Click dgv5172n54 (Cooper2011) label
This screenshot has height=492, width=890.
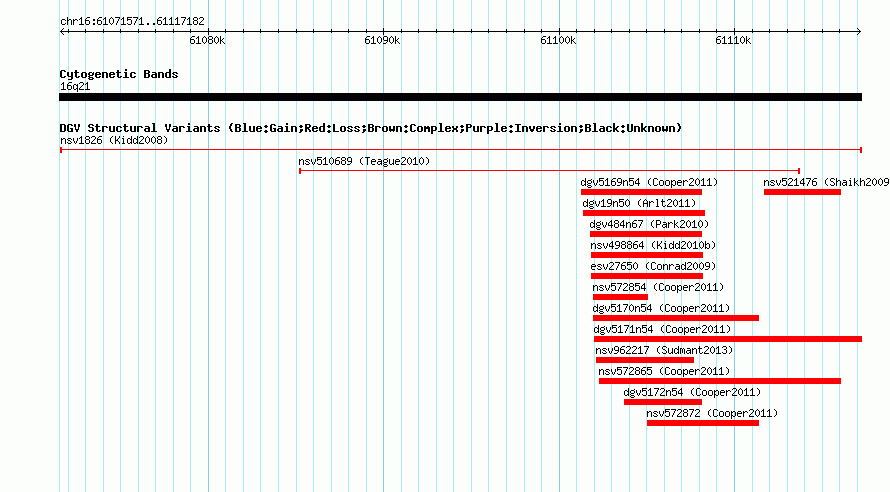692,393
